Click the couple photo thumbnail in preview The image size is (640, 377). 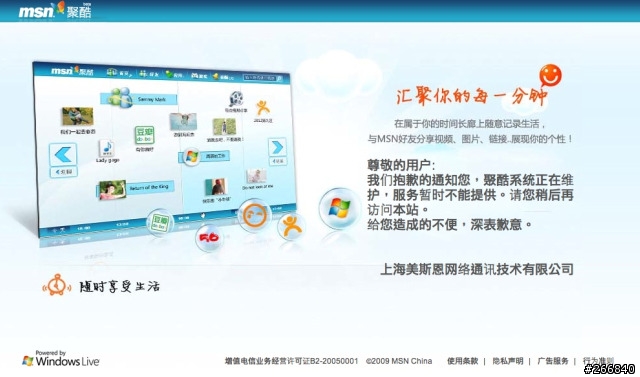click(77, 117)
